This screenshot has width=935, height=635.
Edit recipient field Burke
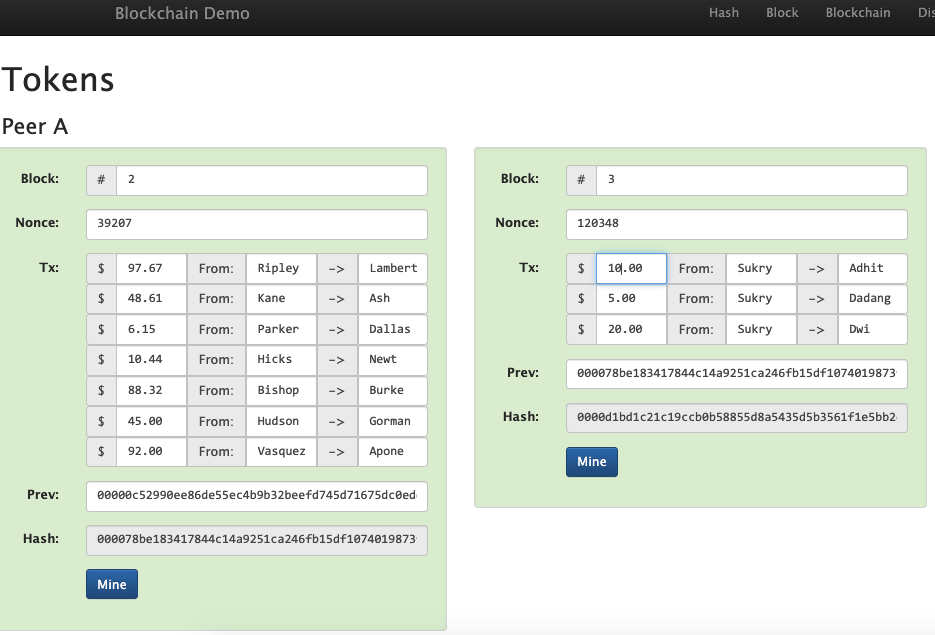393,391
